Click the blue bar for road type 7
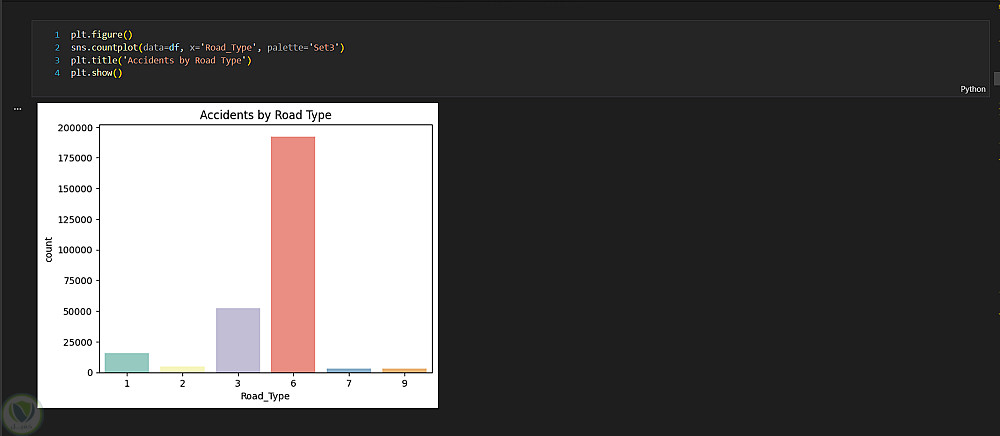1000x436 pixels. coord(349,370)
